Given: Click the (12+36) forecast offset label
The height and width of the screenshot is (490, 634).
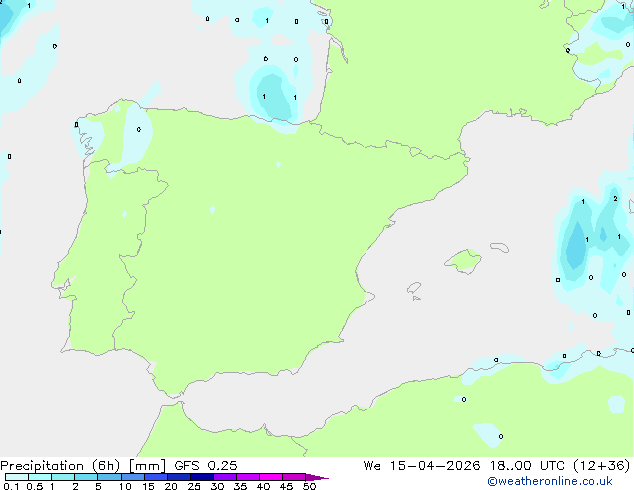Looking at the screenshot, I should click(x=602, y=466).
